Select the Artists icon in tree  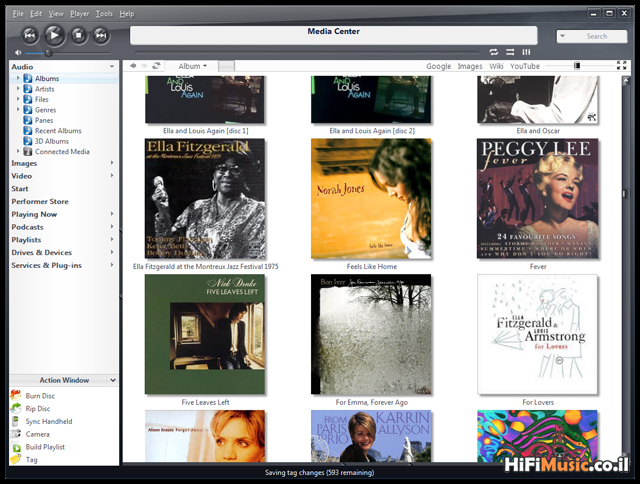click(28, 89)
